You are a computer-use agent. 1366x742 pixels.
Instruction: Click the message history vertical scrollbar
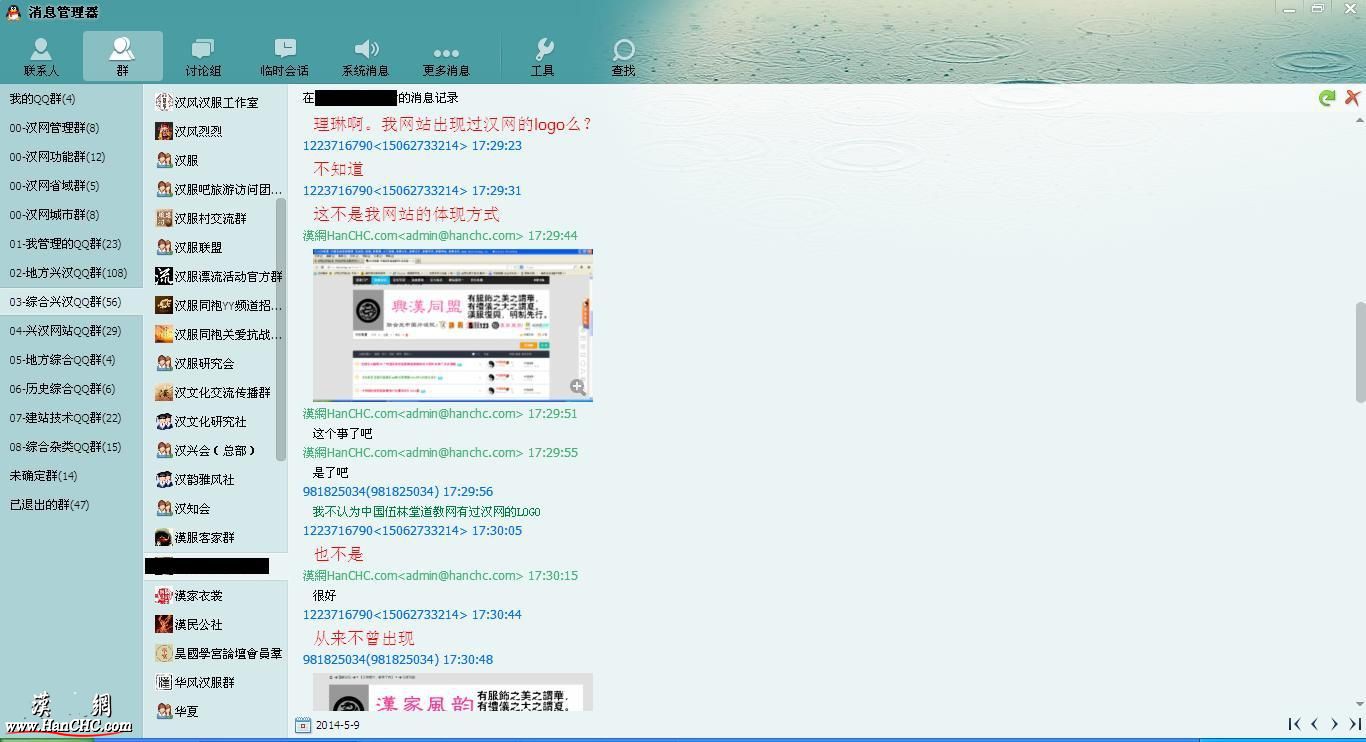pyautogui.click(x=1360, y=350)
